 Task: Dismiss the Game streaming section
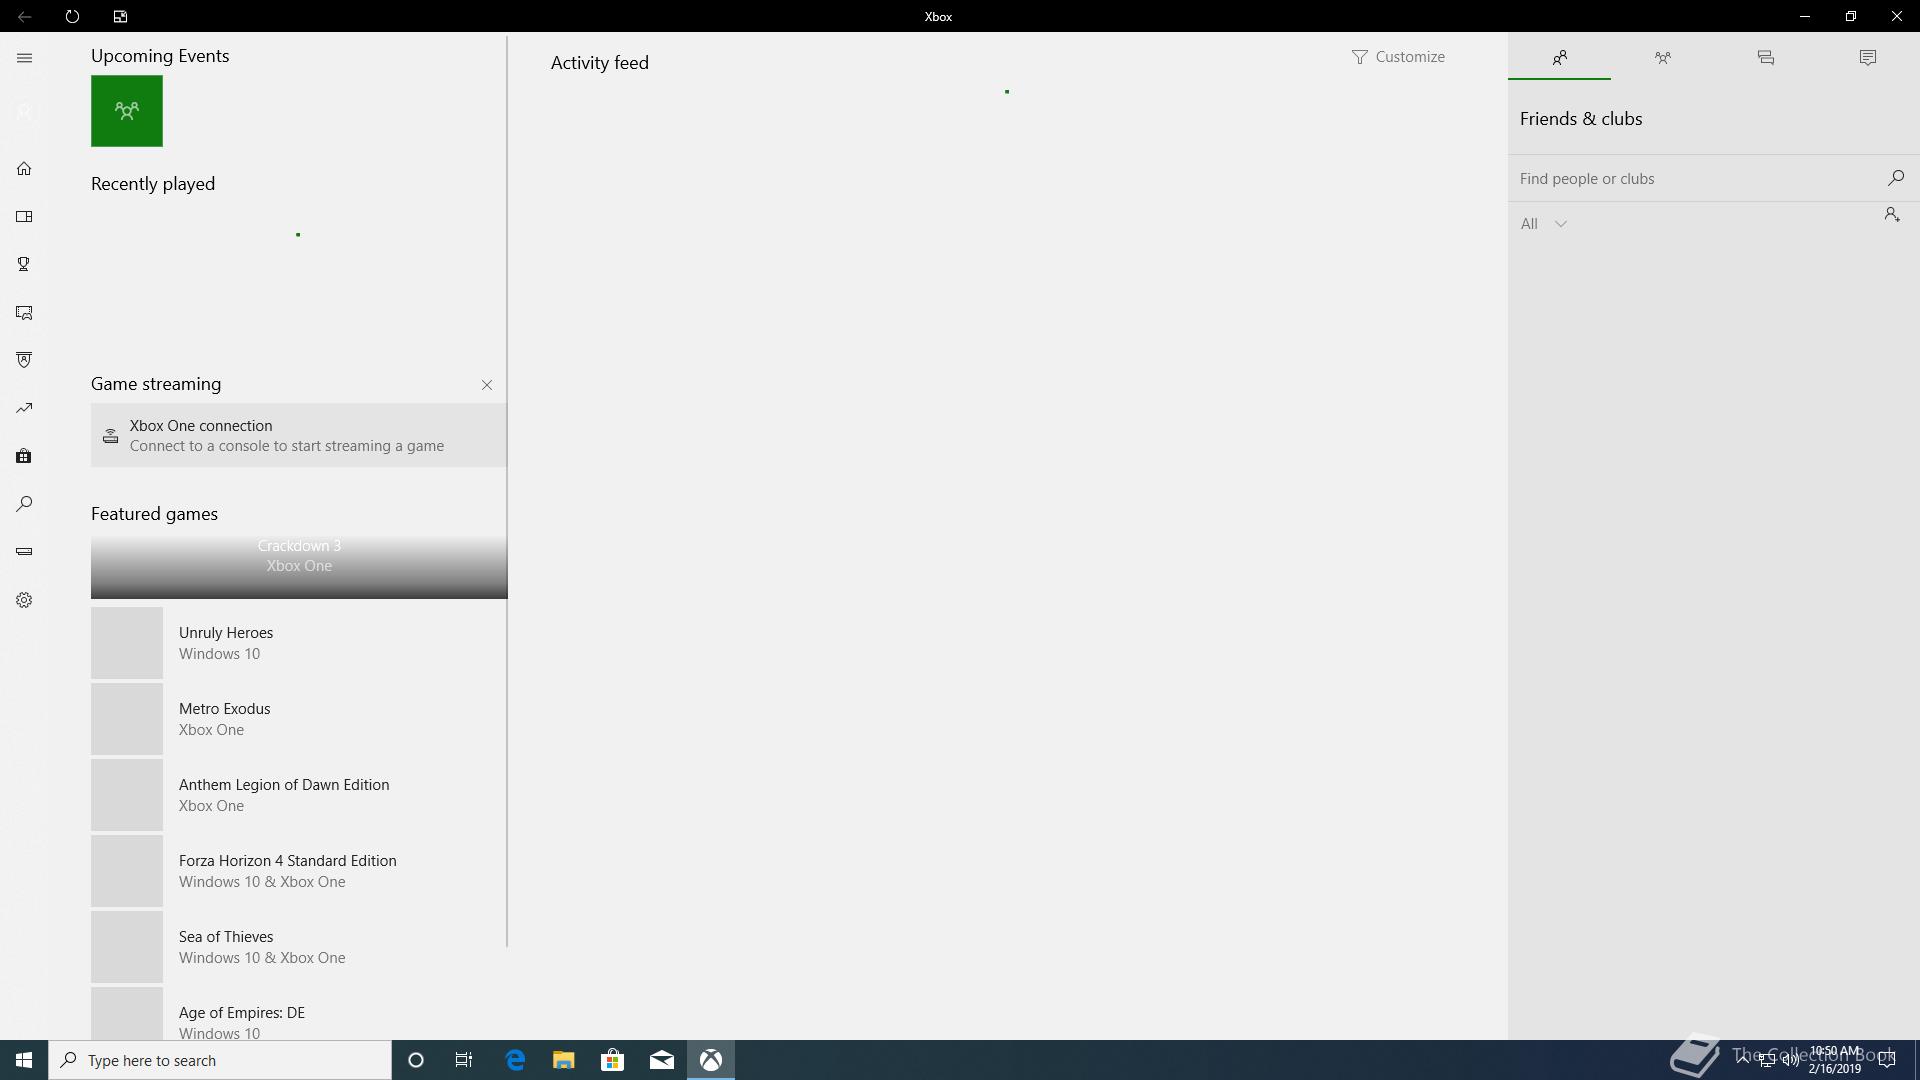point(487,385)
